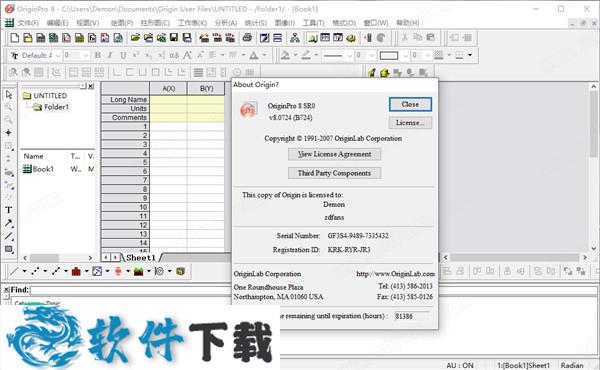
Task: Open the line style dropdown
Action: point(350,55)
